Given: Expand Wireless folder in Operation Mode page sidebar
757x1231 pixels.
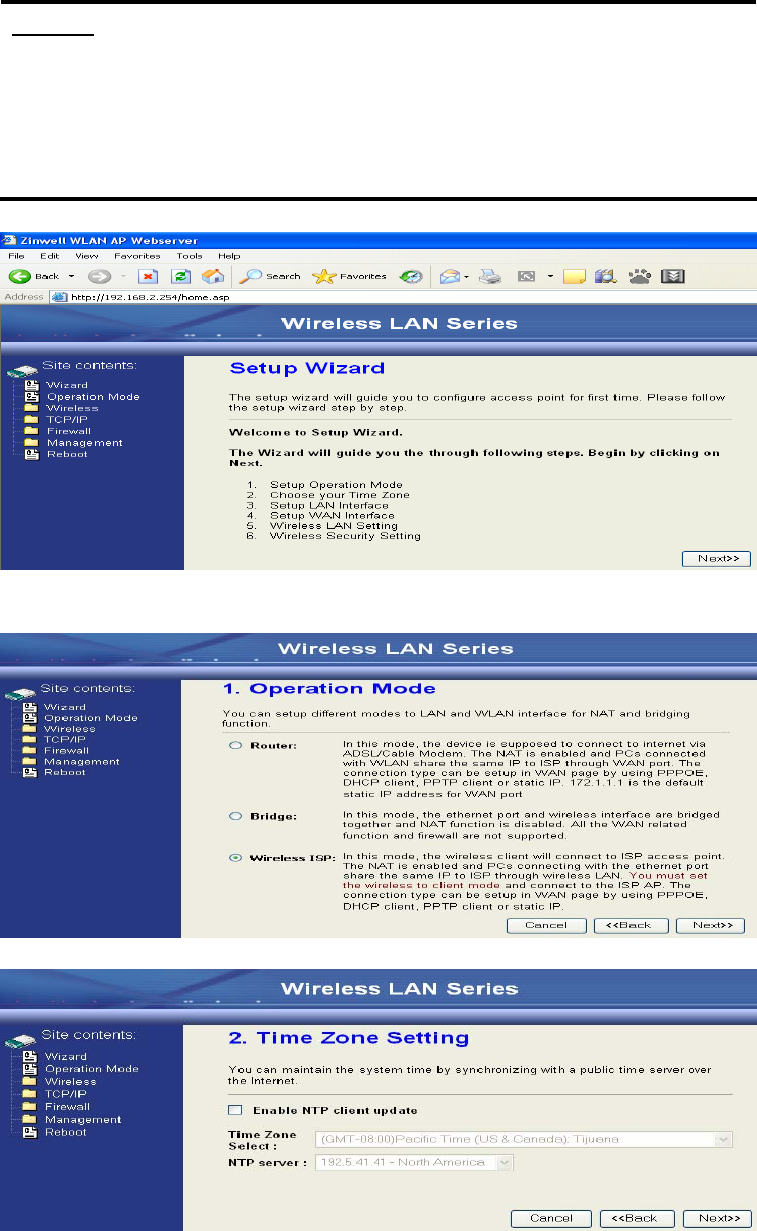Looking at the screenshot, I should coord(30,729).
